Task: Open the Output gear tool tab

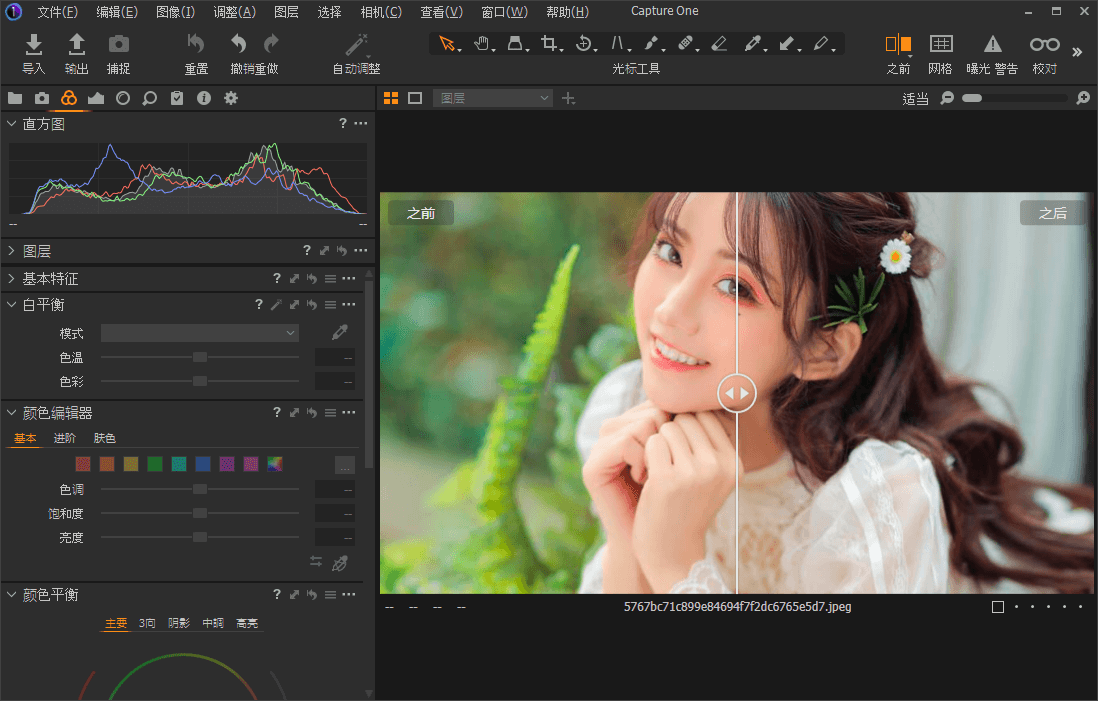Action: (231, 98)
